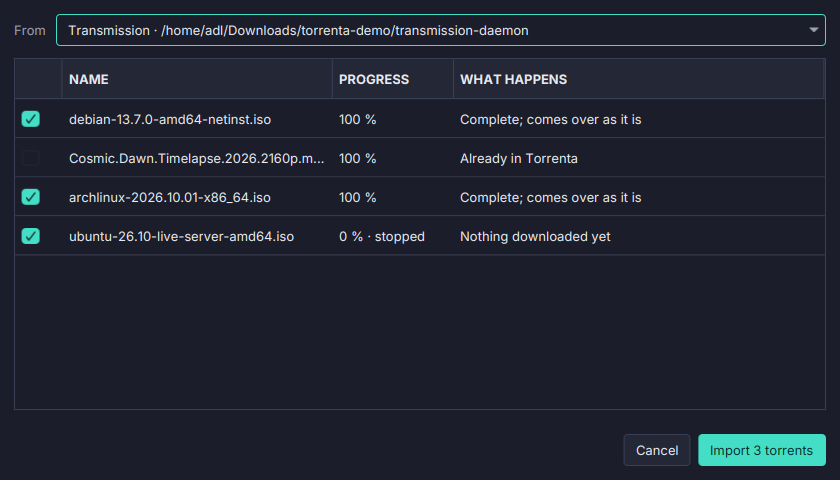Uncheck the debian-13.7.0-amd64-netinst.iso checkbox
This screenshot has height=480, width=840.
pyautogui.click(x=31, y=119)
